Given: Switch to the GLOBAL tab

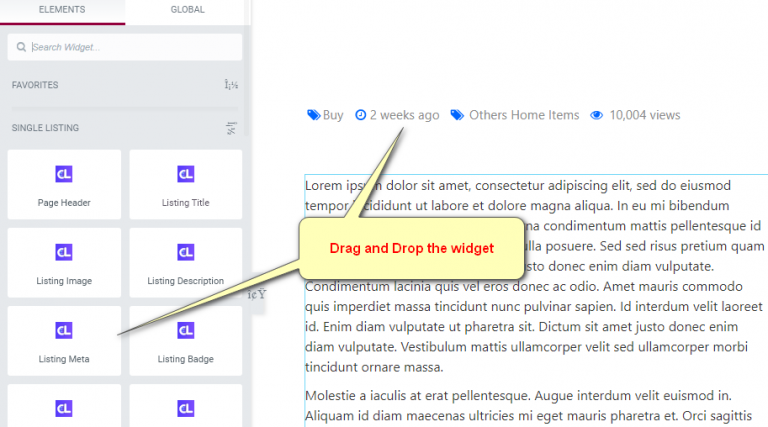Looking at the screenshot, I should pos(187,10).
